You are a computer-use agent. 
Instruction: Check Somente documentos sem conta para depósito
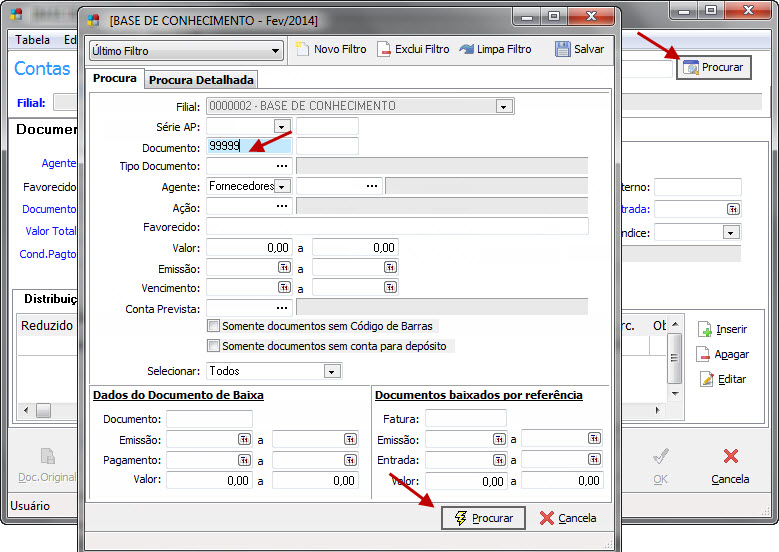[x=213, y=346]
